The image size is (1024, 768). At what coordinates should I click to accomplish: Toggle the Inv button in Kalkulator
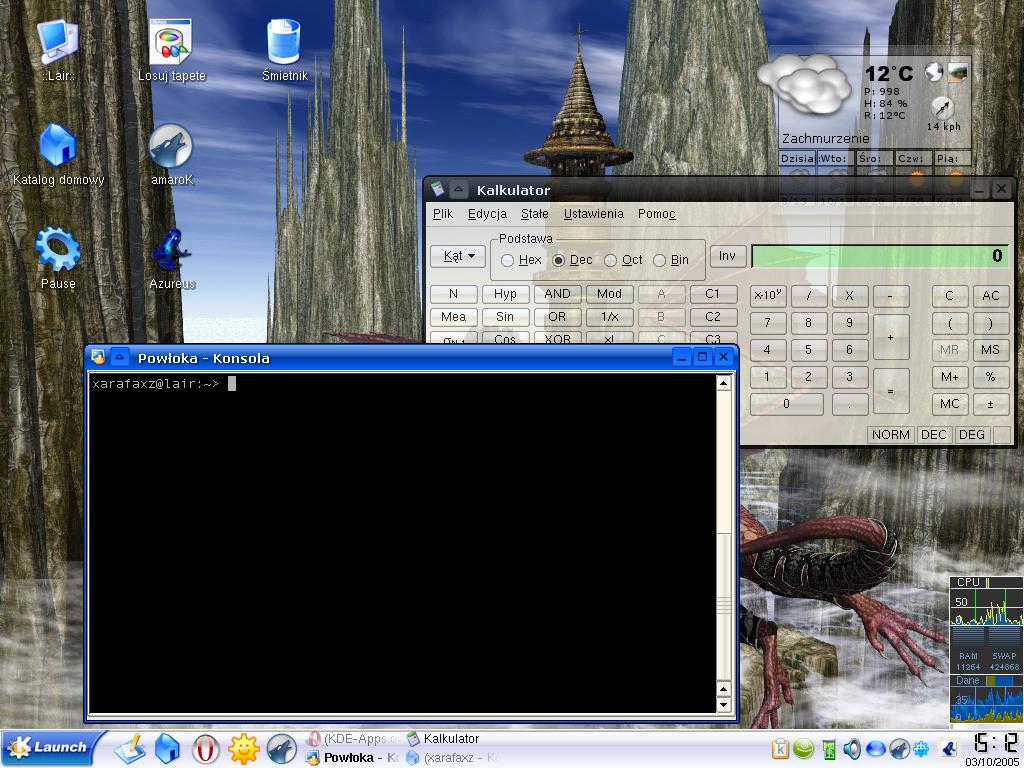[728, 255]
